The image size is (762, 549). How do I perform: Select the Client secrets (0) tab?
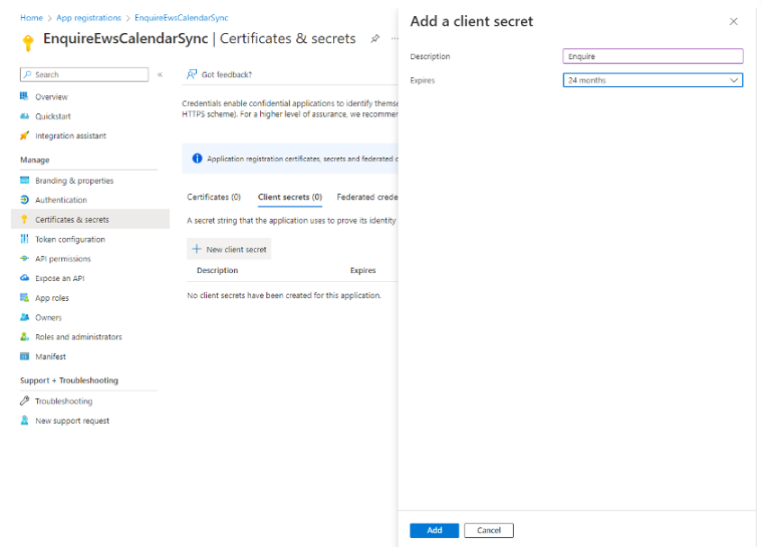pos(290,197)
